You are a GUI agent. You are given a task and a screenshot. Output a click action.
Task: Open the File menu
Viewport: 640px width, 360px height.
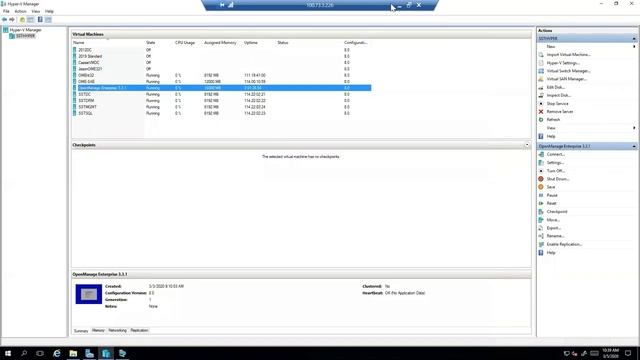6,11
